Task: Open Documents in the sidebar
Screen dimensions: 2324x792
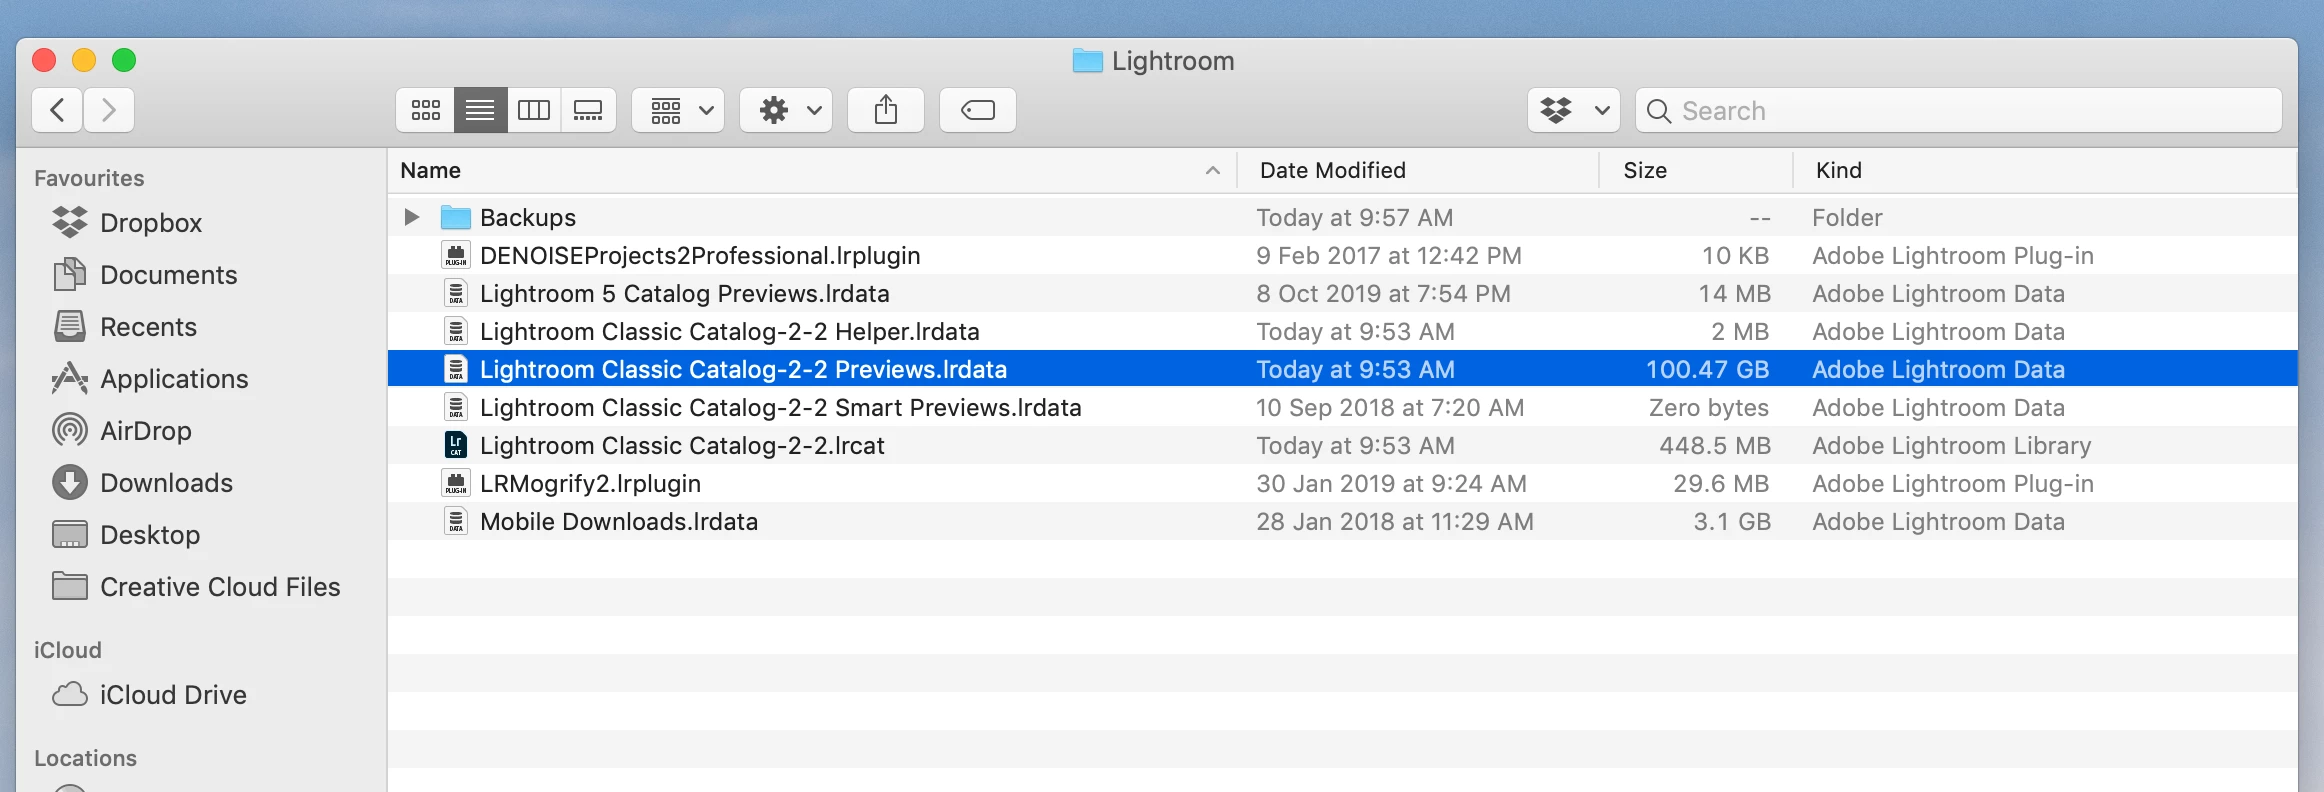Action: [x=145, y=275]
